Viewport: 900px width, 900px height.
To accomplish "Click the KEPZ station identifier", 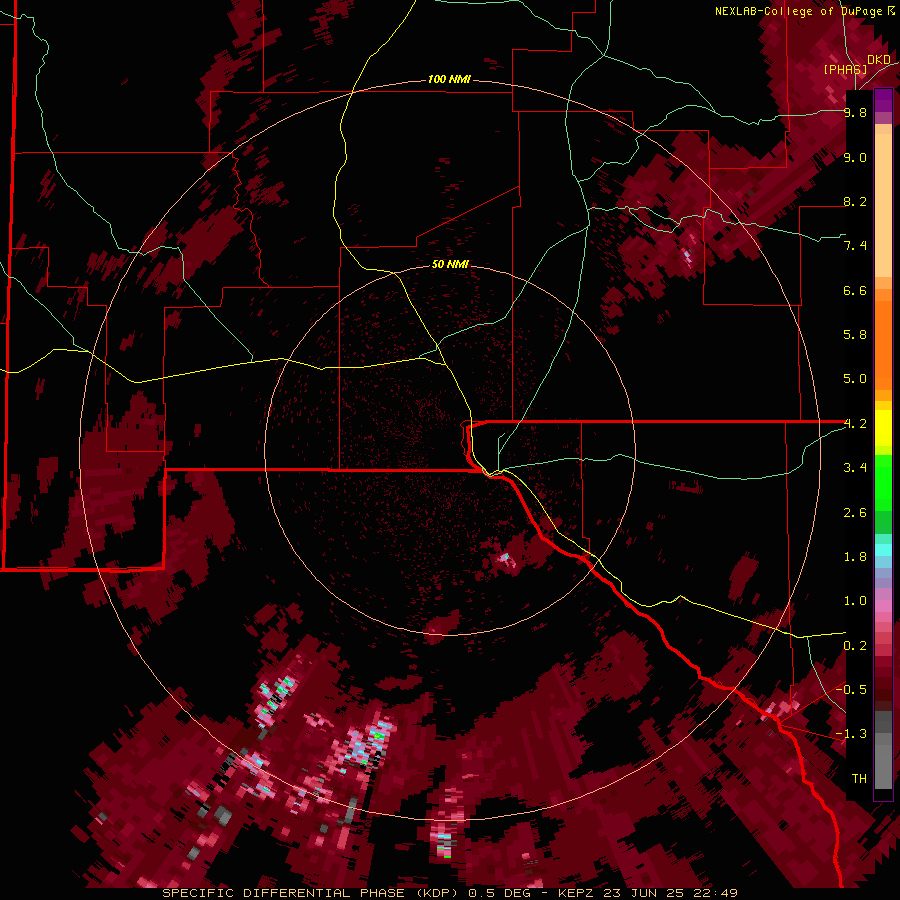I will tap(576, 893).
